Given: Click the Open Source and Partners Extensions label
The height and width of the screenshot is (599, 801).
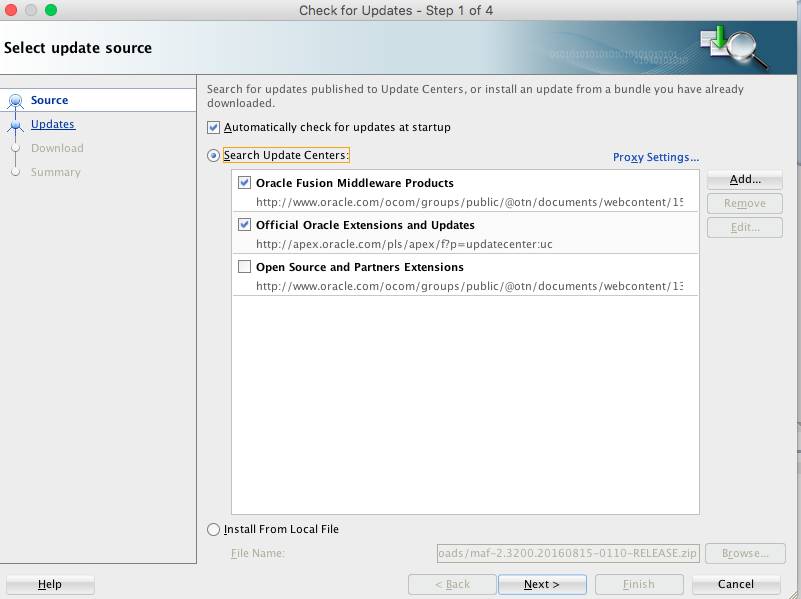Looking at the screenshot, I should point(360,267).
